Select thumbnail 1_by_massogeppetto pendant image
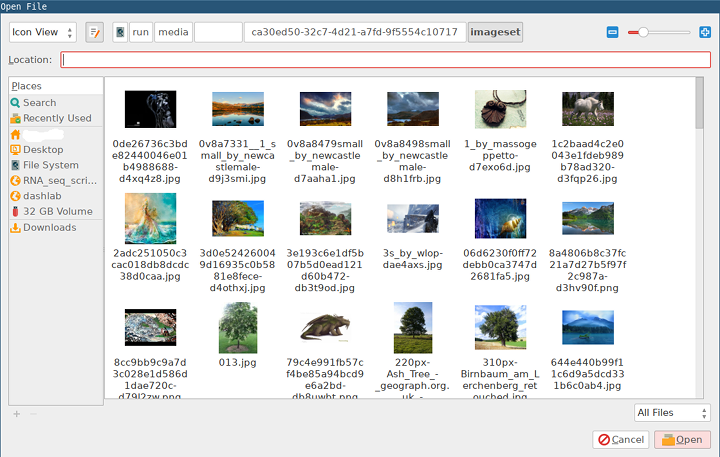720x457 pixels. pos(500,109)
